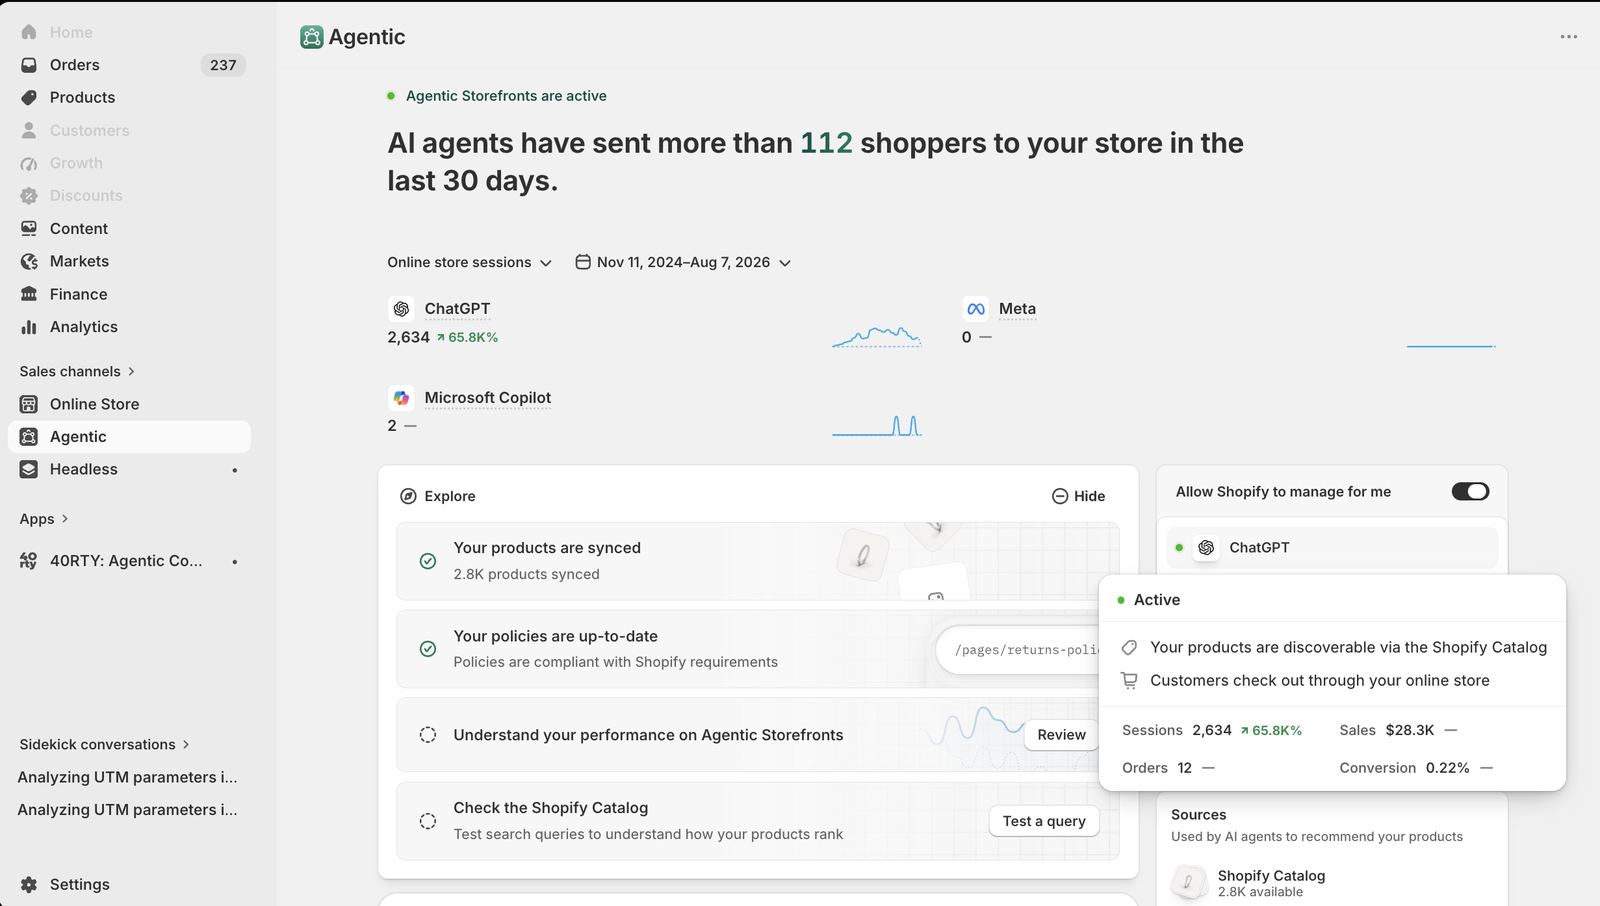This screenshot has height=906, width=1600.
Task: Click the Growth gauge icon
Action: [x=29, y=163]
